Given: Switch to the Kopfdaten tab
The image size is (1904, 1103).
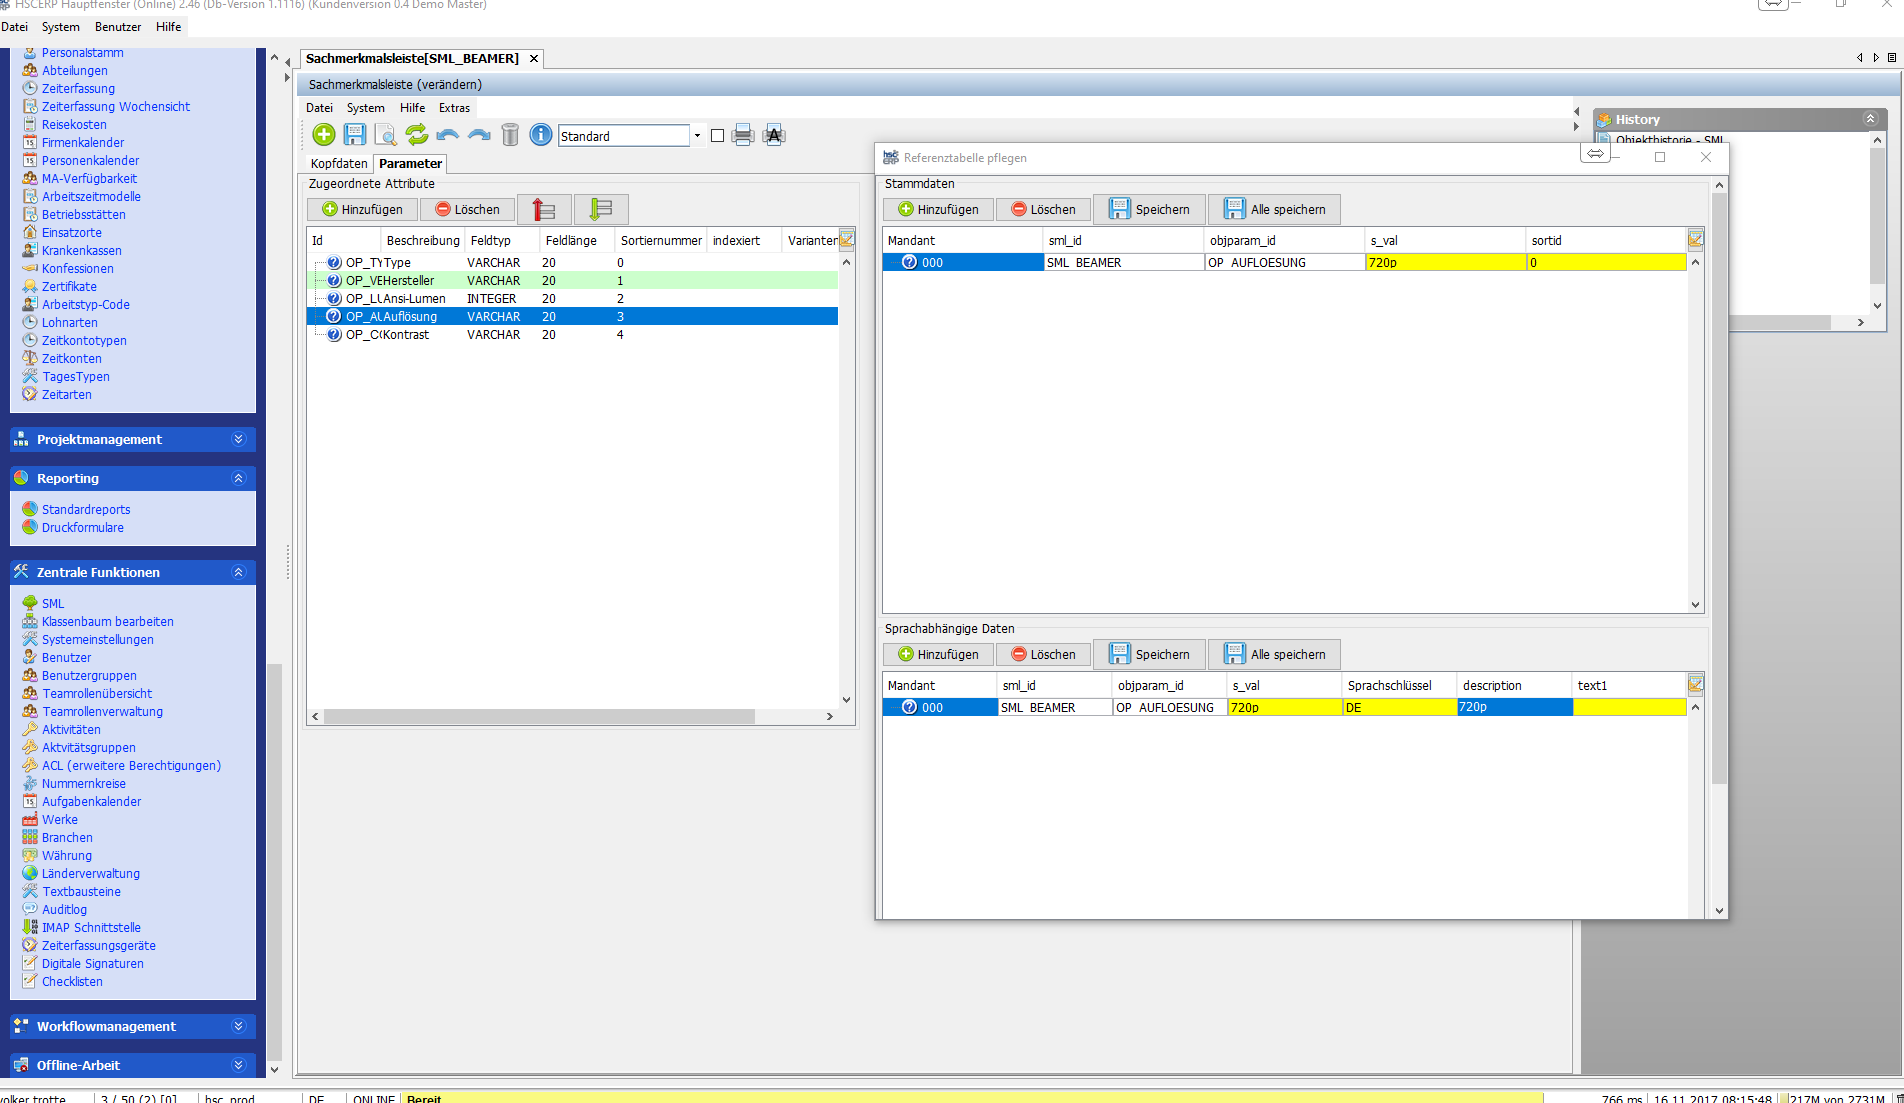Looking at the screenshot, I should point(339,163).
